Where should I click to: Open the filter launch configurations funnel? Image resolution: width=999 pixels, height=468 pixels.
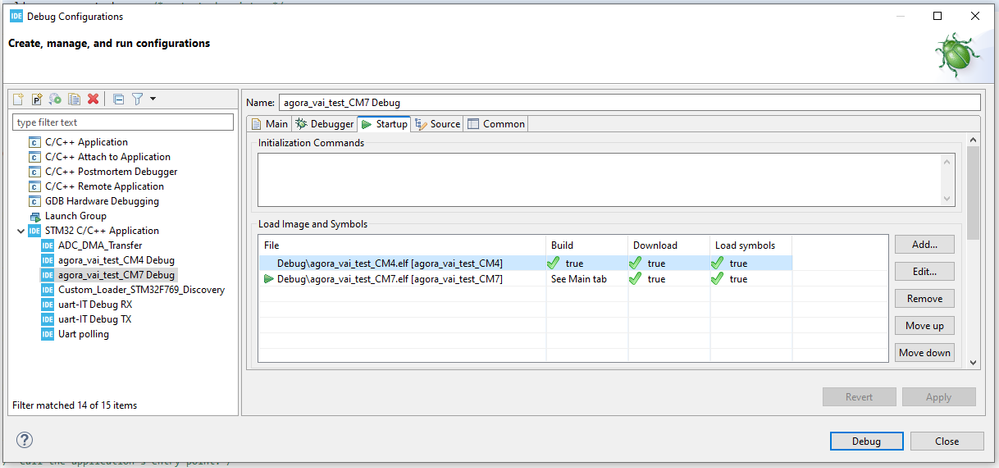point(137,99)
